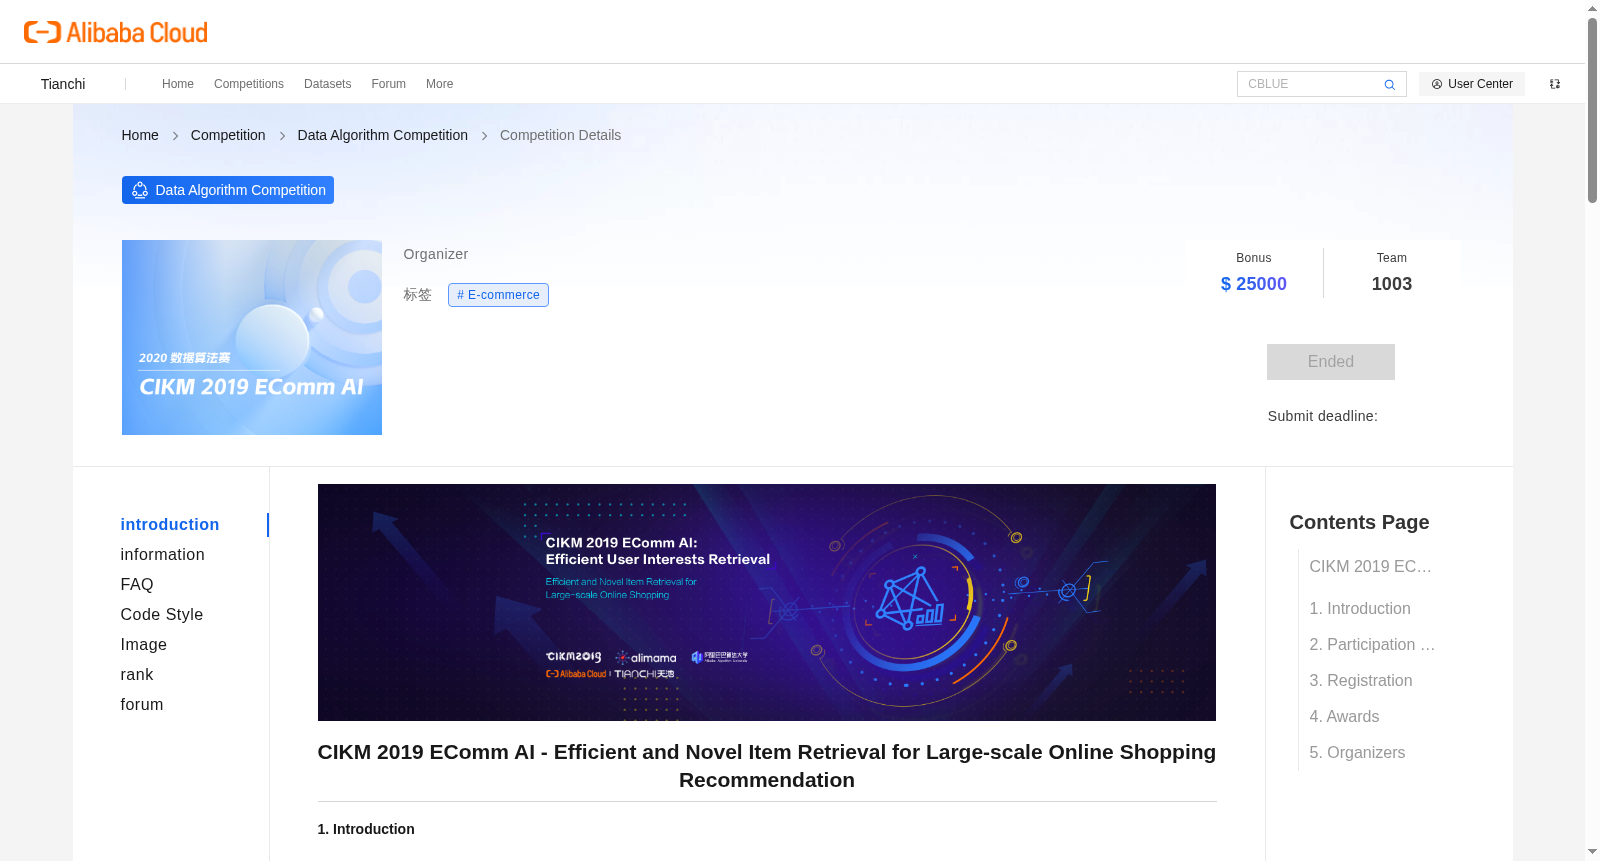Jump to 3. Registration in contents

(1361, 681)
